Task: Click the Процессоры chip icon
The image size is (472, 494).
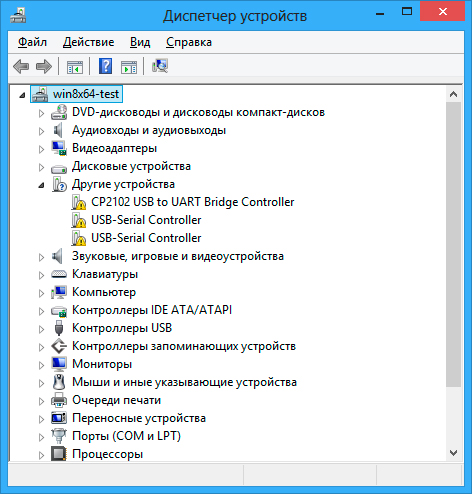Action: (x=59, y=454)
